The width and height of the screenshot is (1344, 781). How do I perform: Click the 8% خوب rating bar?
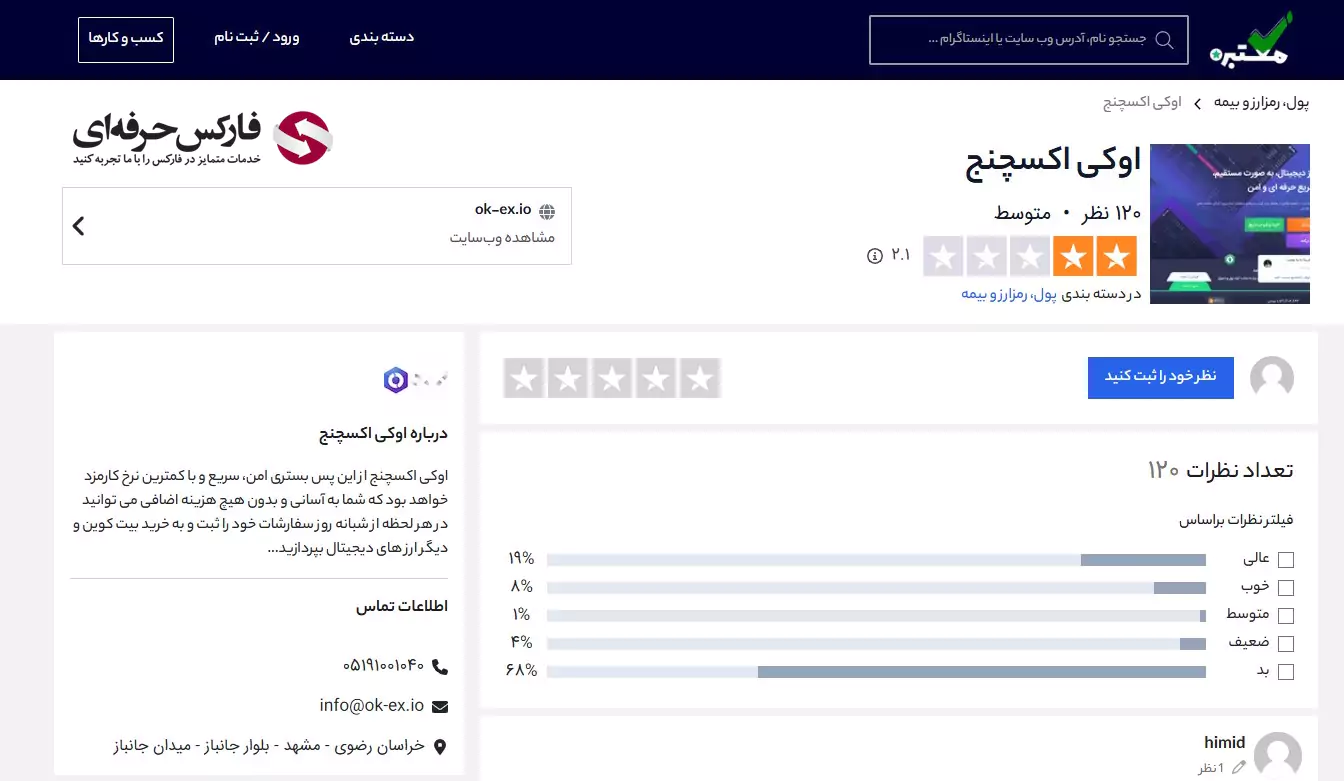(x=876, y=588)
